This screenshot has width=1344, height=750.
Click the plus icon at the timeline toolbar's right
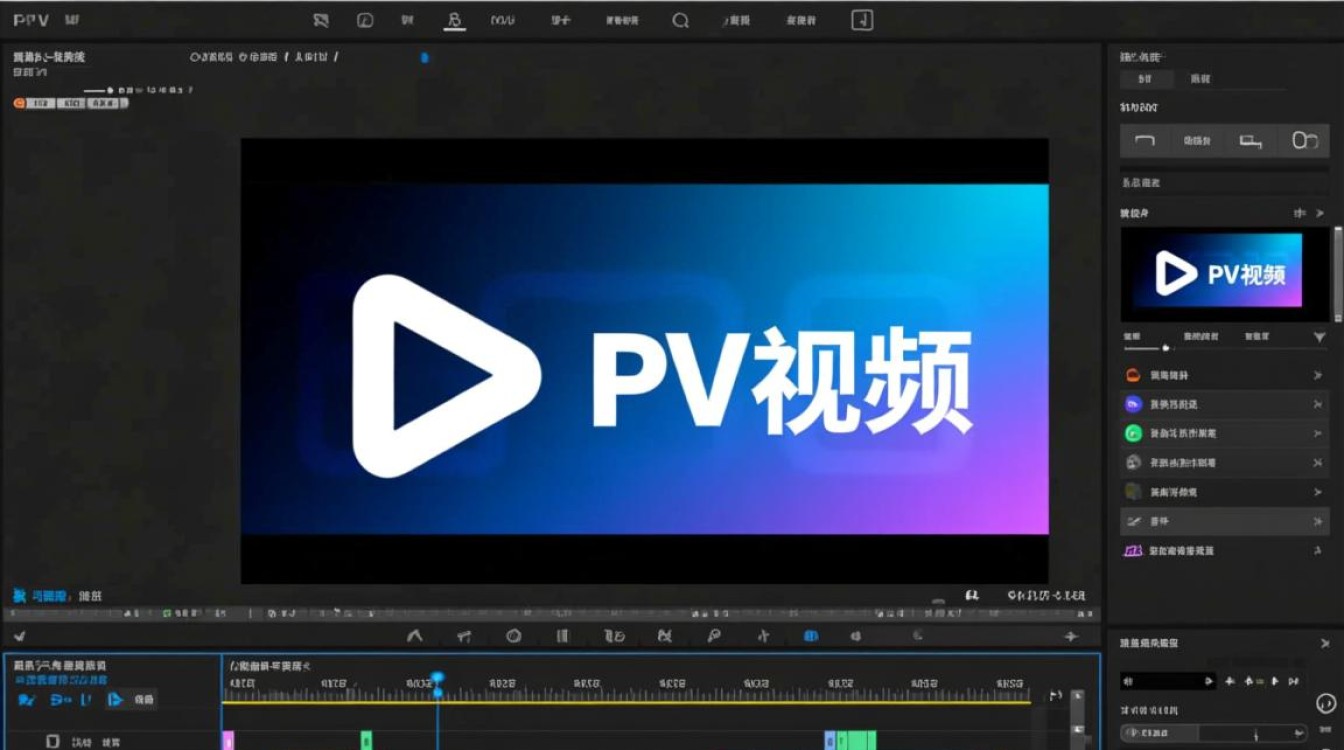(x=1071, y=636)
